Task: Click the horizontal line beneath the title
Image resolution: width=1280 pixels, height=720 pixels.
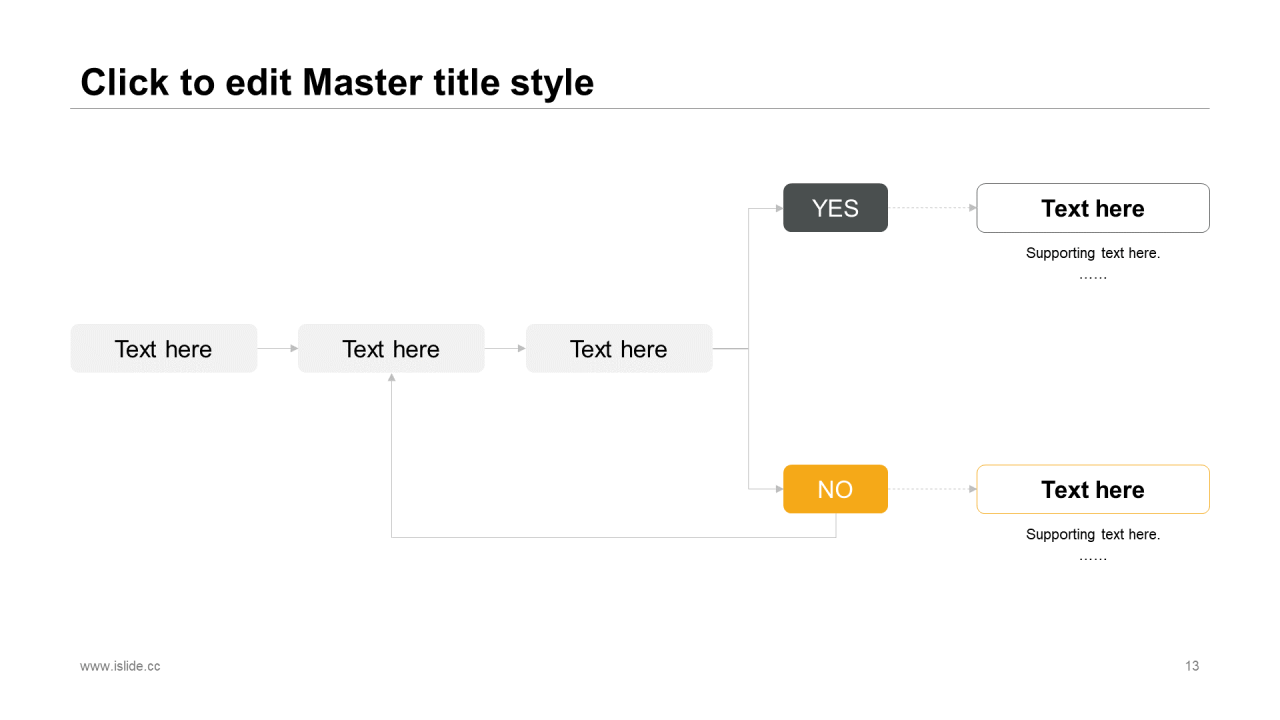Action: (640, 108)
